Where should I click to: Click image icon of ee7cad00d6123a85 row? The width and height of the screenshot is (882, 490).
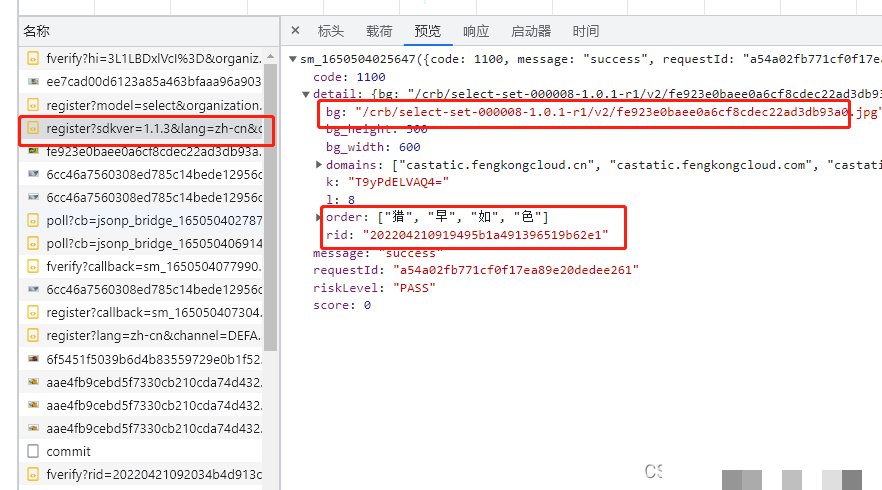(x=33, y=82)
